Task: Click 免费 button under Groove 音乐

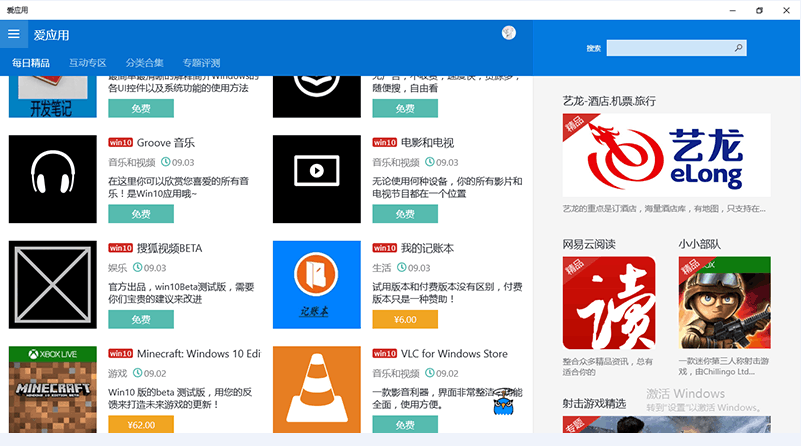Action: 140,214
